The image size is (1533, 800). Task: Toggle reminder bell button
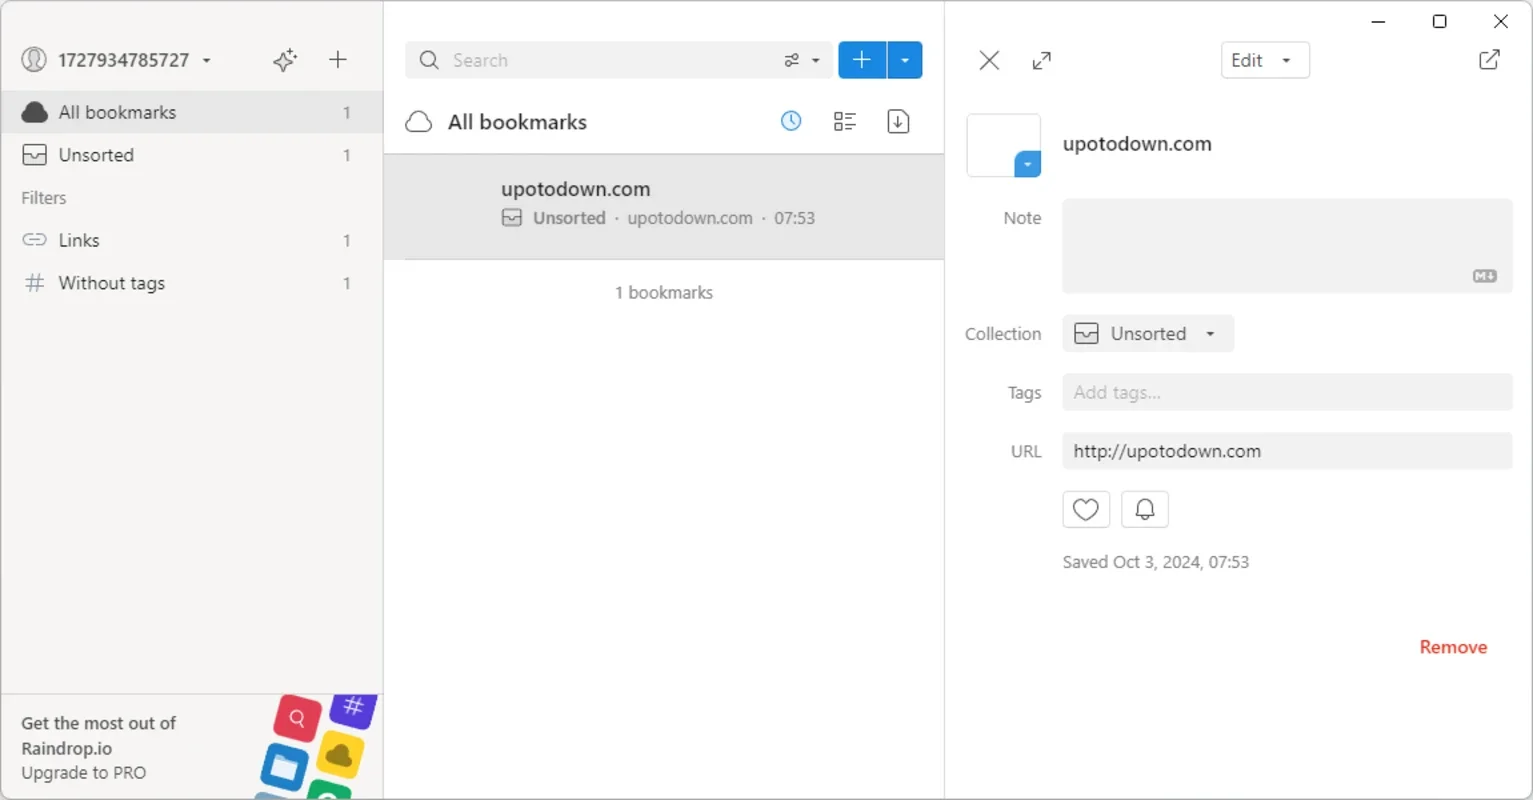pyautogui.click(x=1145, y=510)
